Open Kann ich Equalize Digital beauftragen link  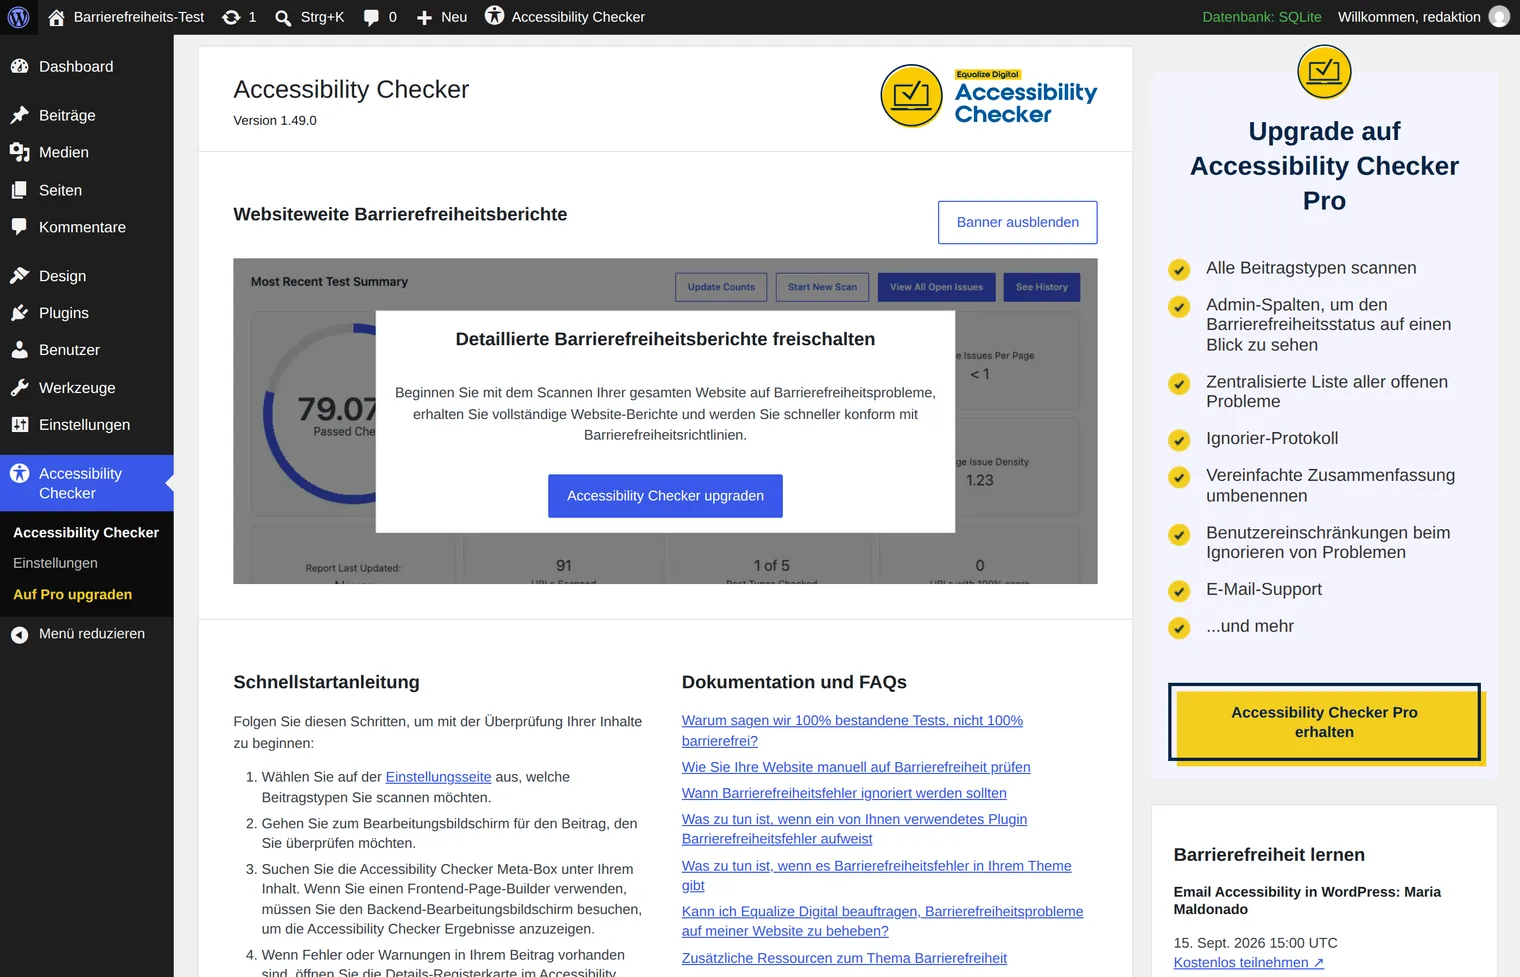point(882,921)
